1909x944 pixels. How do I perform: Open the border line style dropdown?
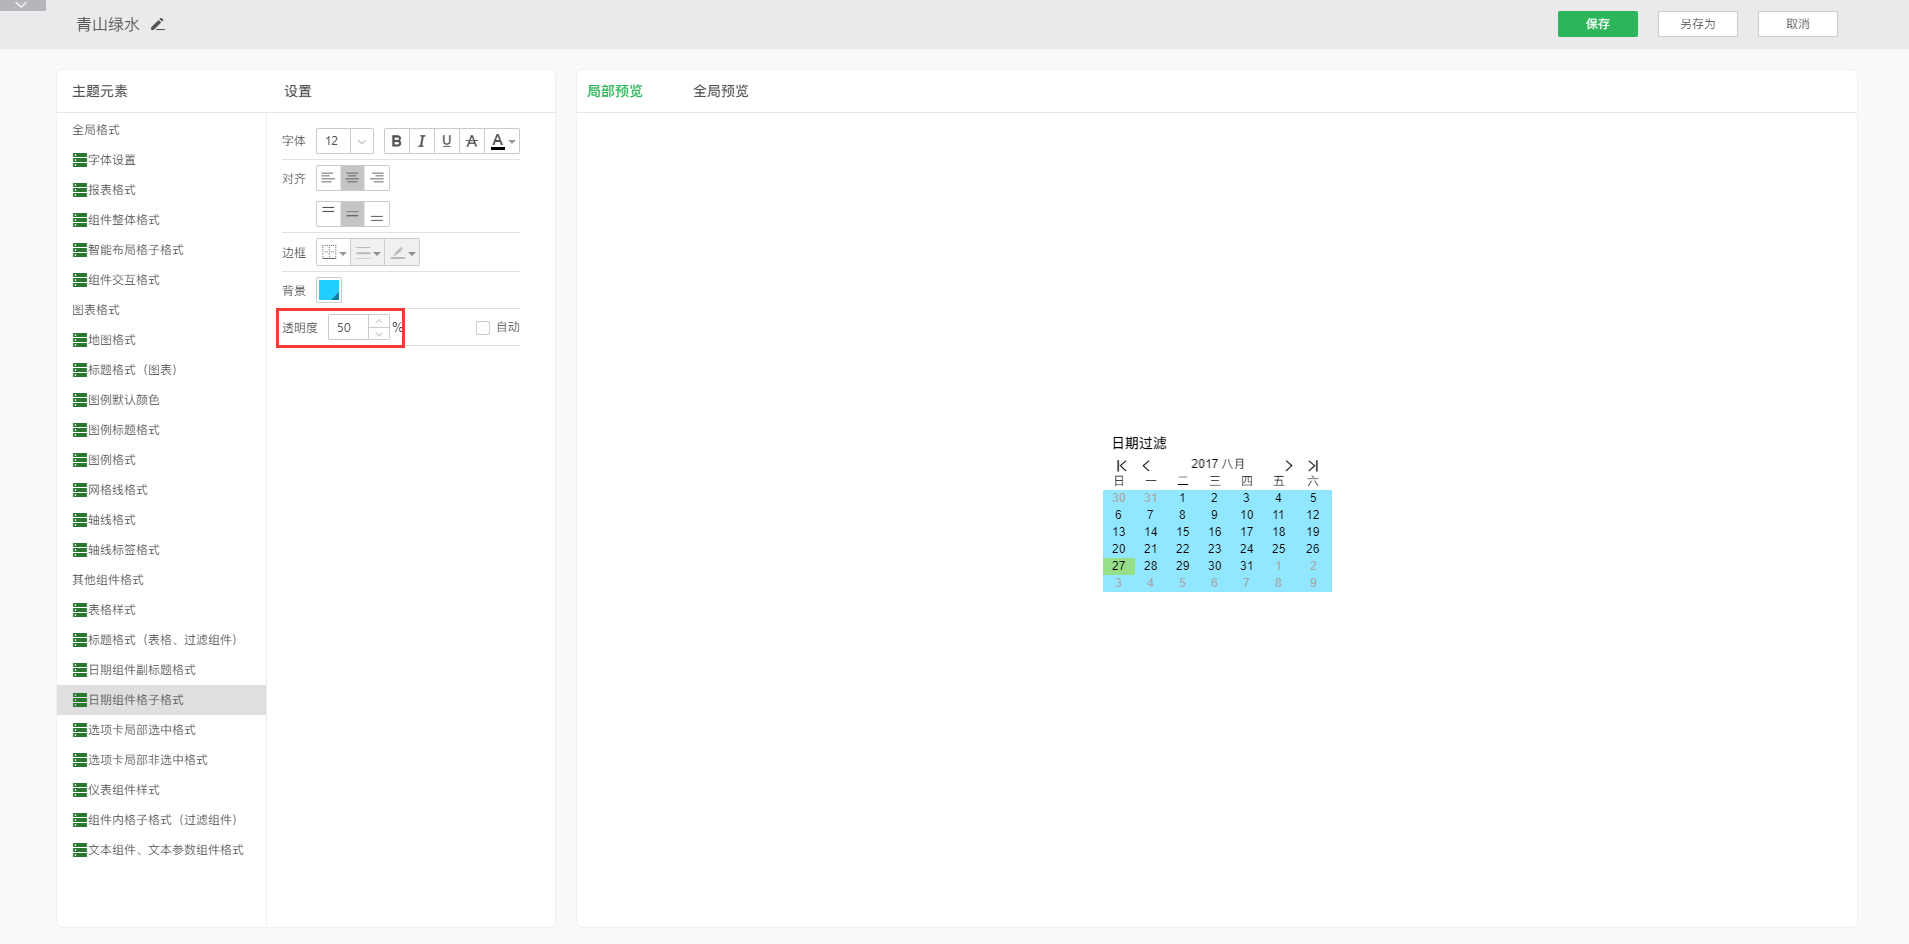368,253
